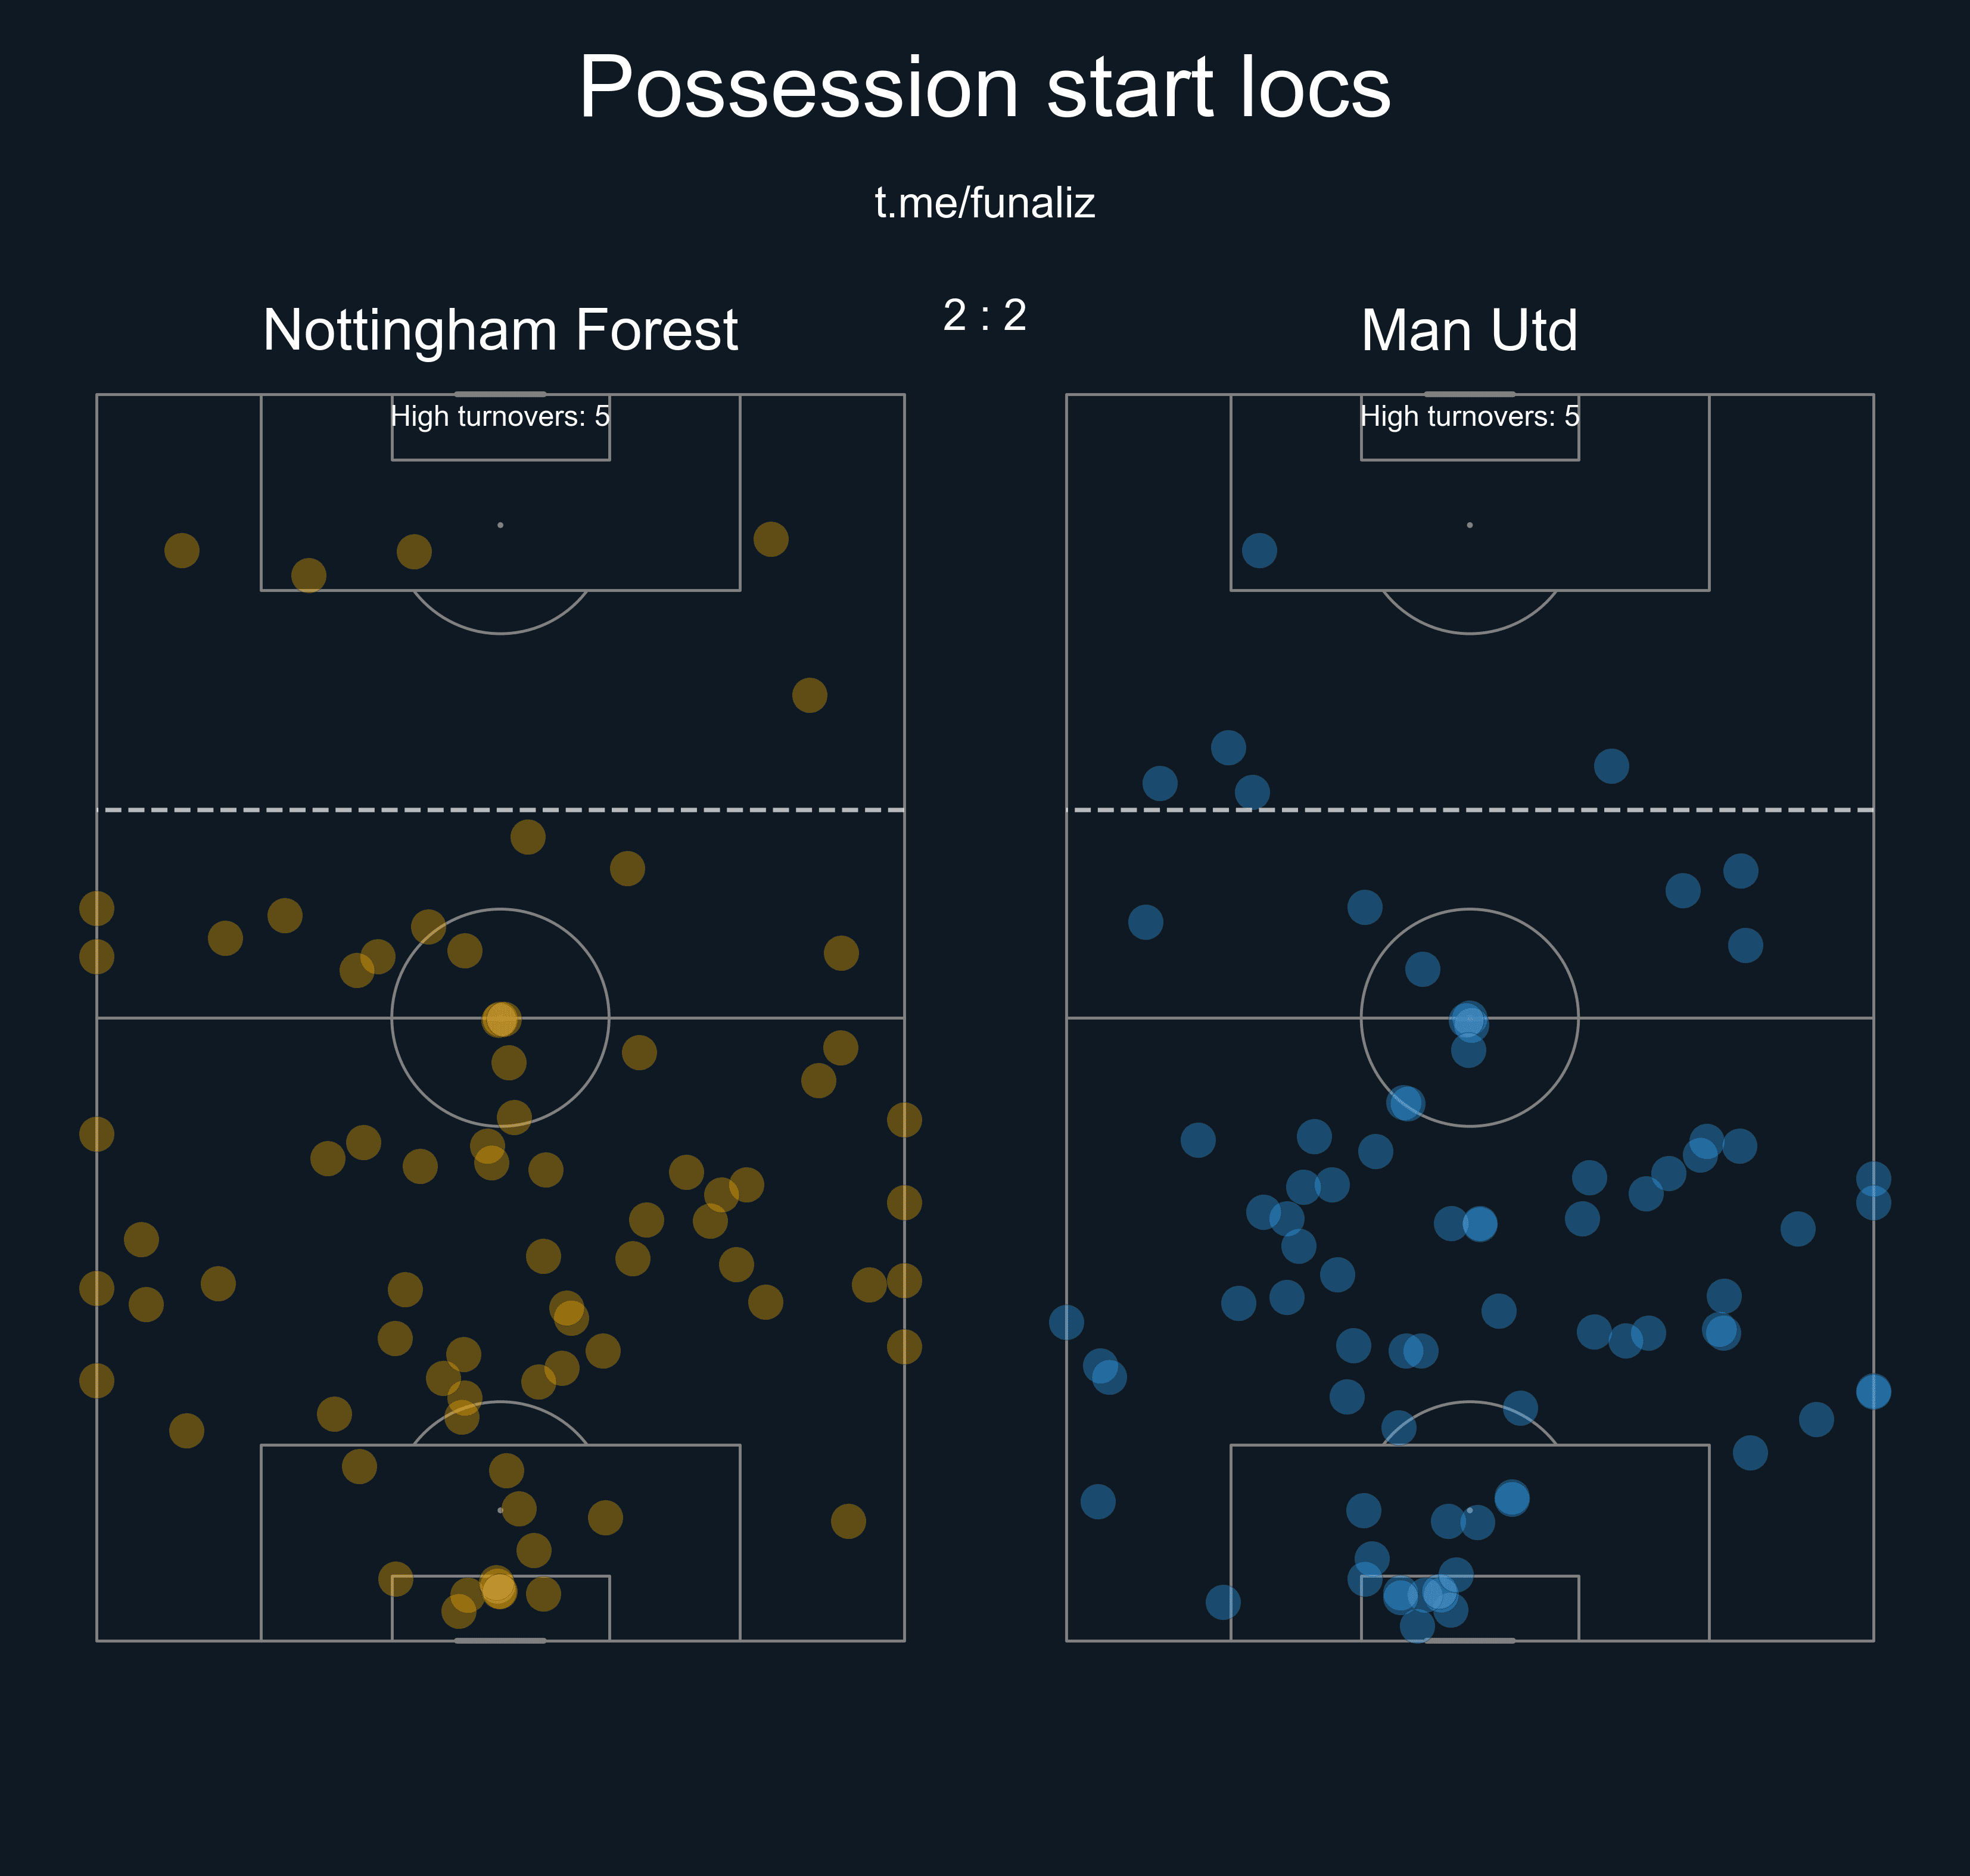Image resolution: width=1970 pixels, height=1876 pixels.
Task: Click the yellow dot left of Forest's top penalty box
Action: pyautogui.click(x=182, y=550)
